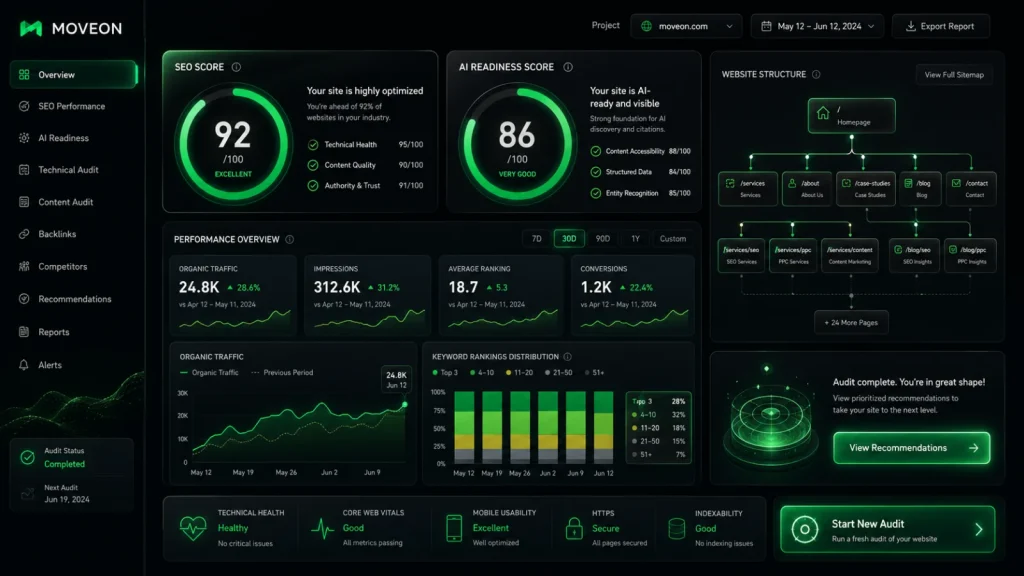Click the Backlinks chain-link icon

point(24,234)
